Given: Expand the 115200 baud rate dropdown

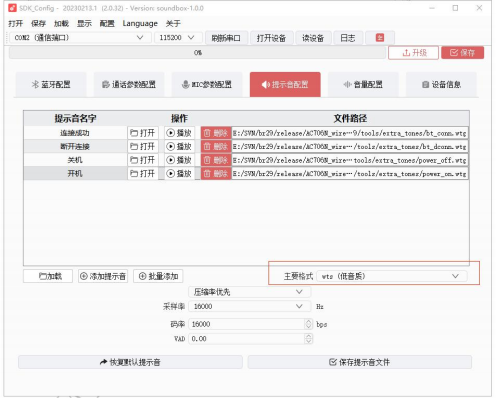Looking at the screenshot, I should click(178, 38).
